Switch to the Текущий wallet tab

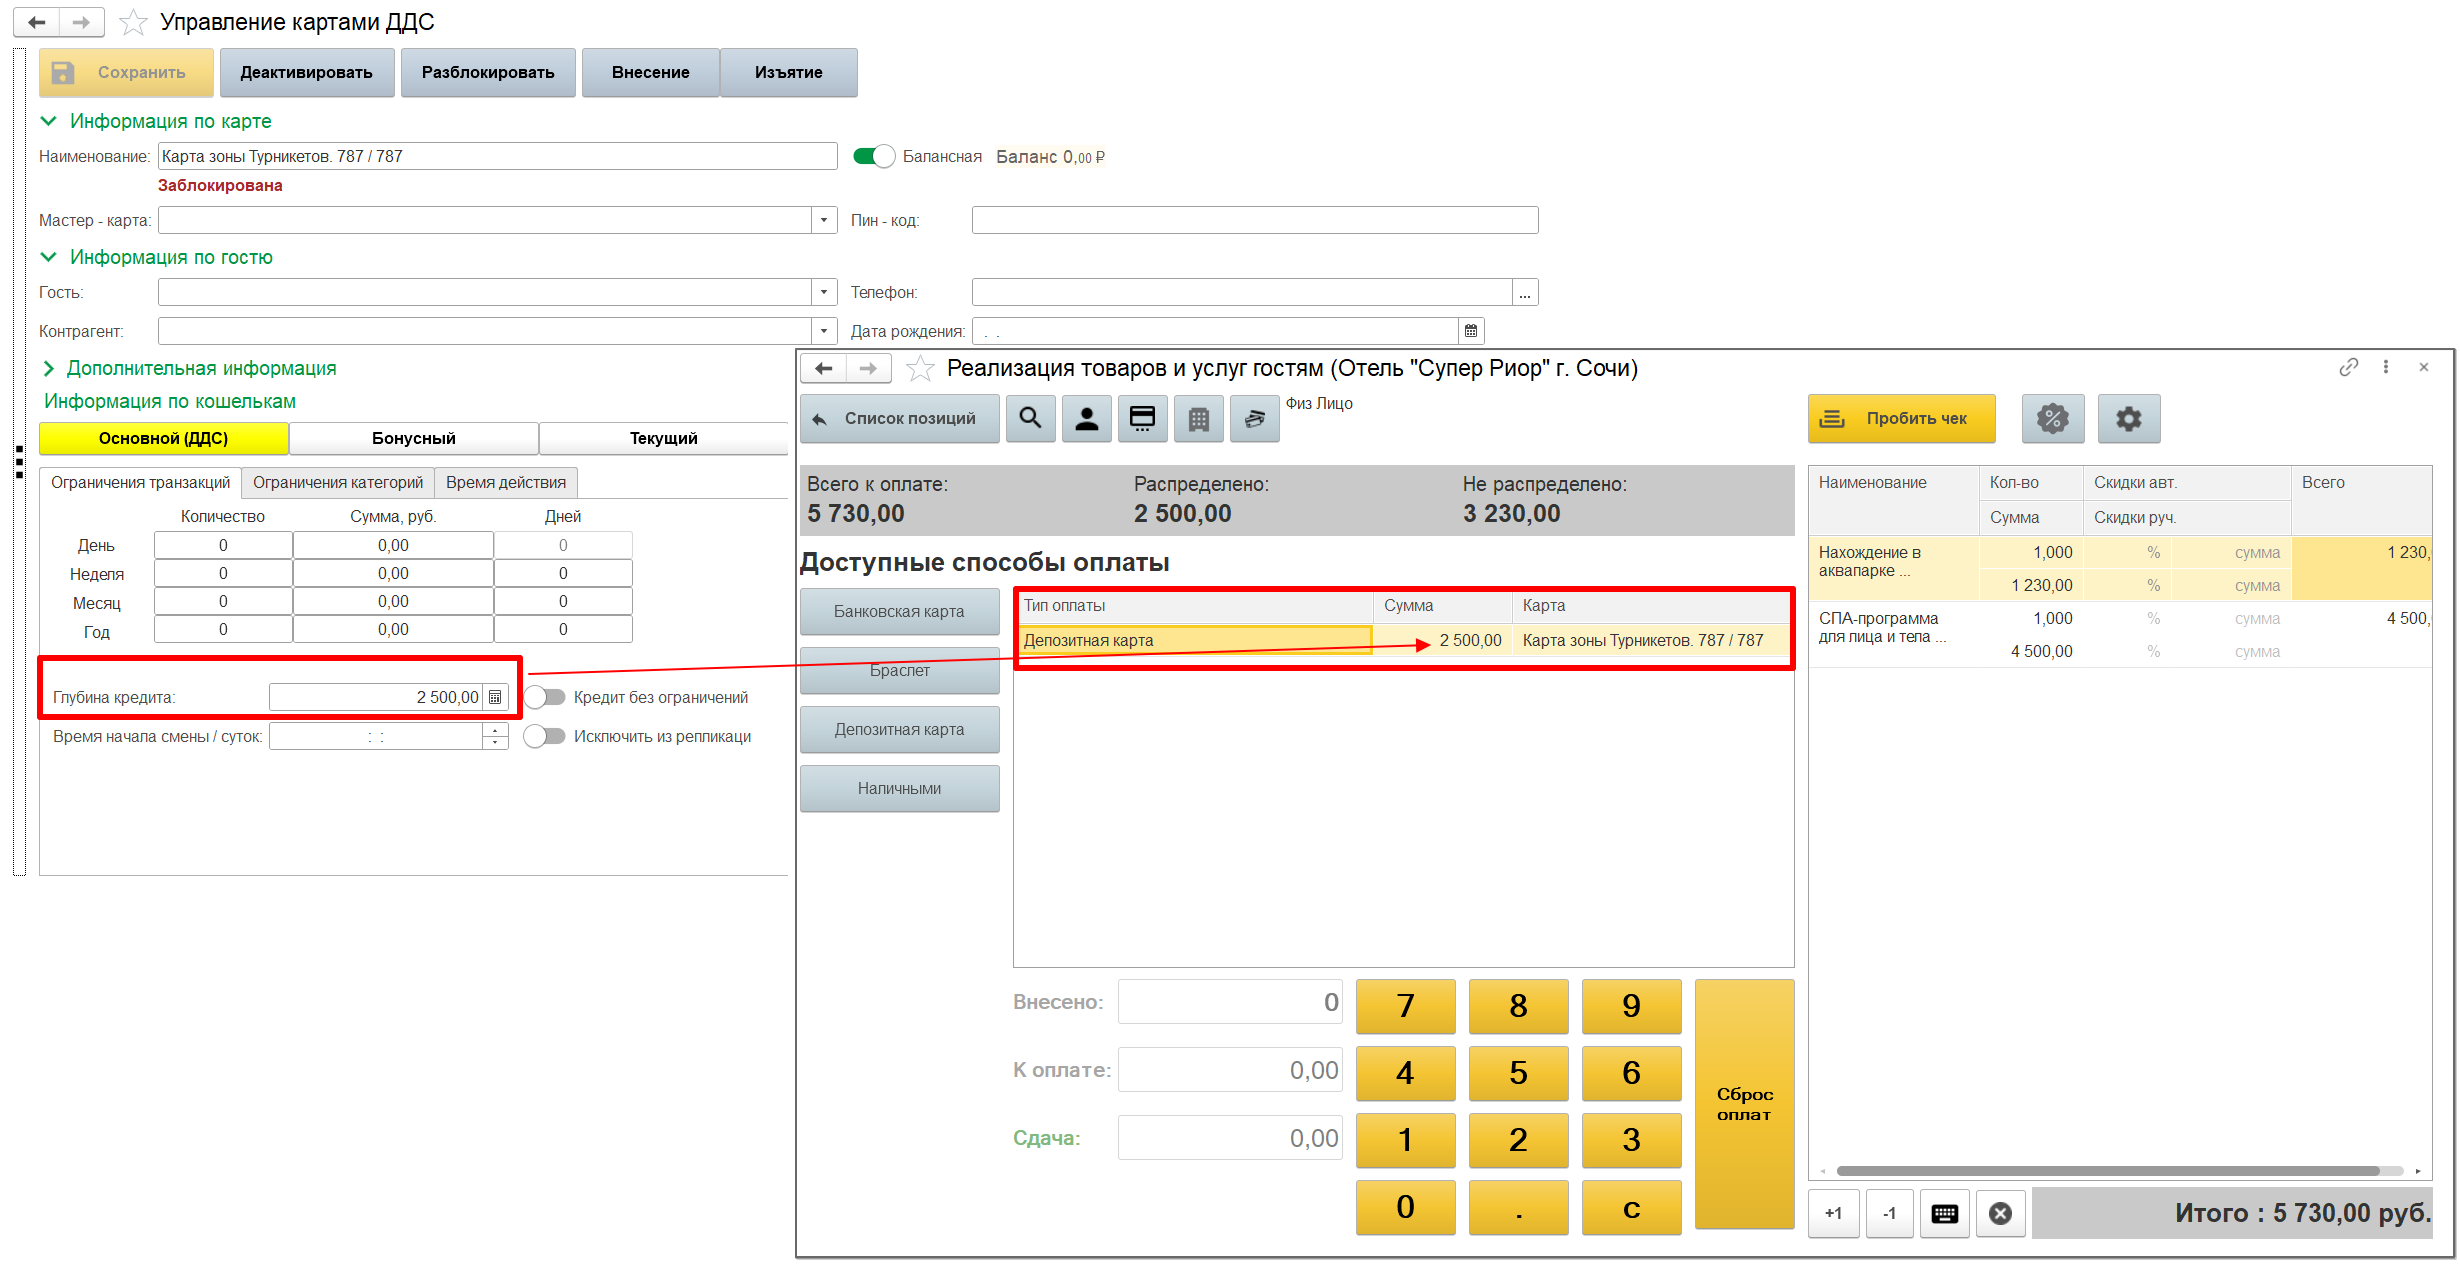click(x=663, y=438)
